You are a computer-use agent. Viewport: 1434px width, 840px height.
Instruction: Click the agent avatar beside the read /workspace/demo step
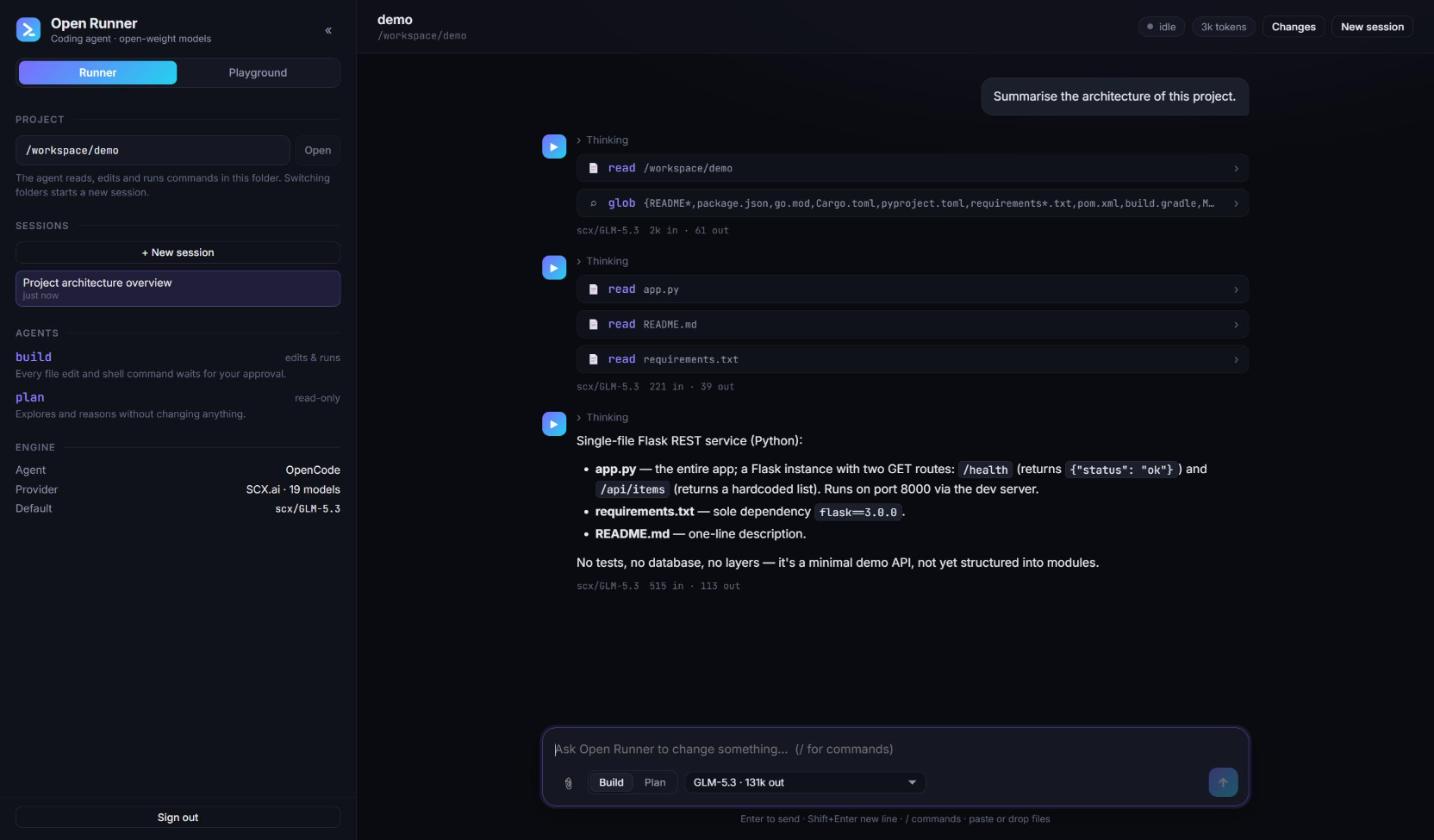pos(554,147)
